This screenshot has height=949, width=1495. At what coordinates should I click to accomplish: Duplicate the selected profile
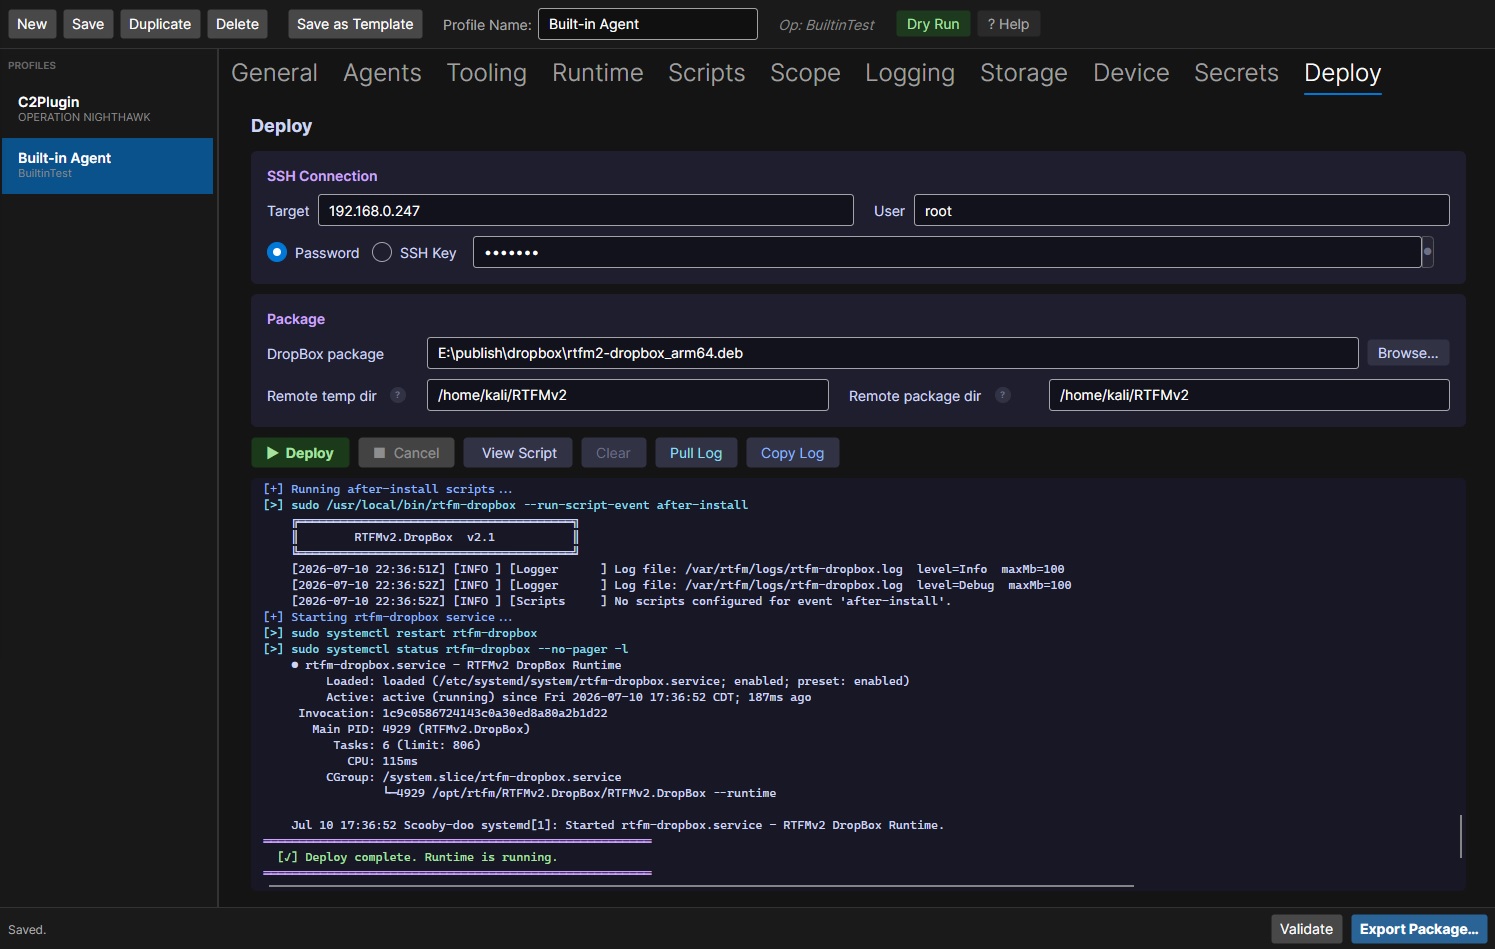[x=160, y=24]
